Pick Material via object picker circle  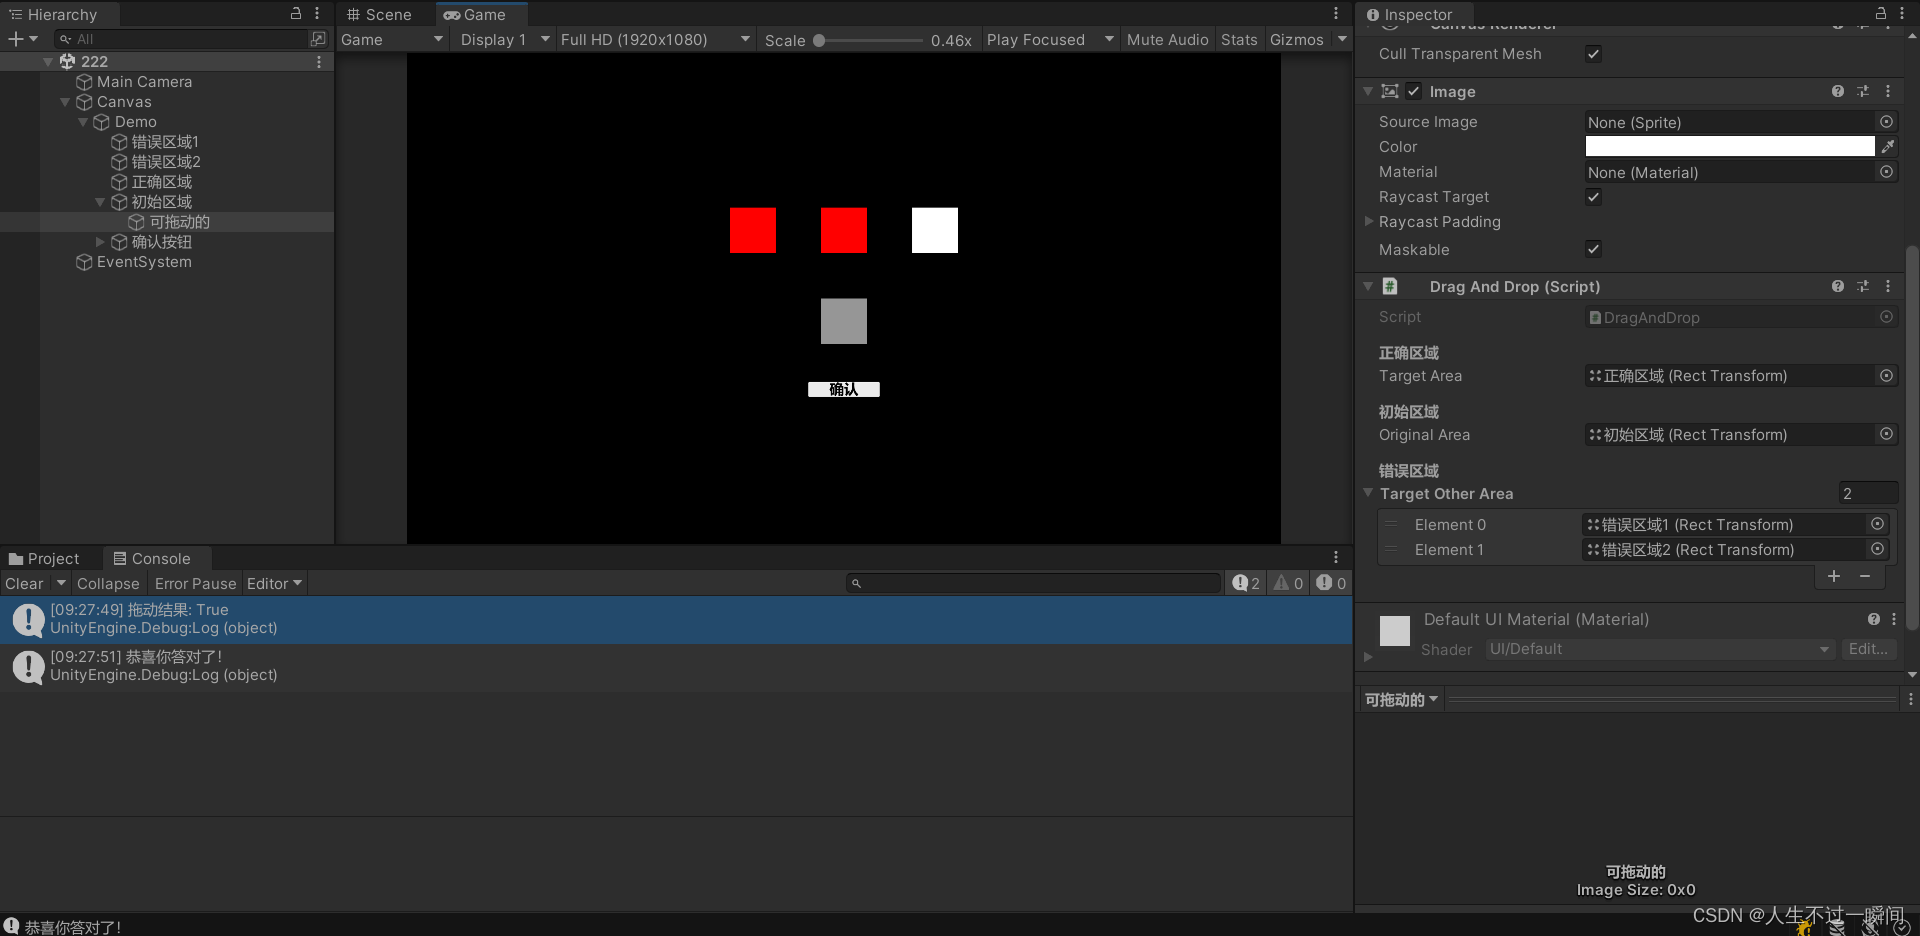(1886, 172)
